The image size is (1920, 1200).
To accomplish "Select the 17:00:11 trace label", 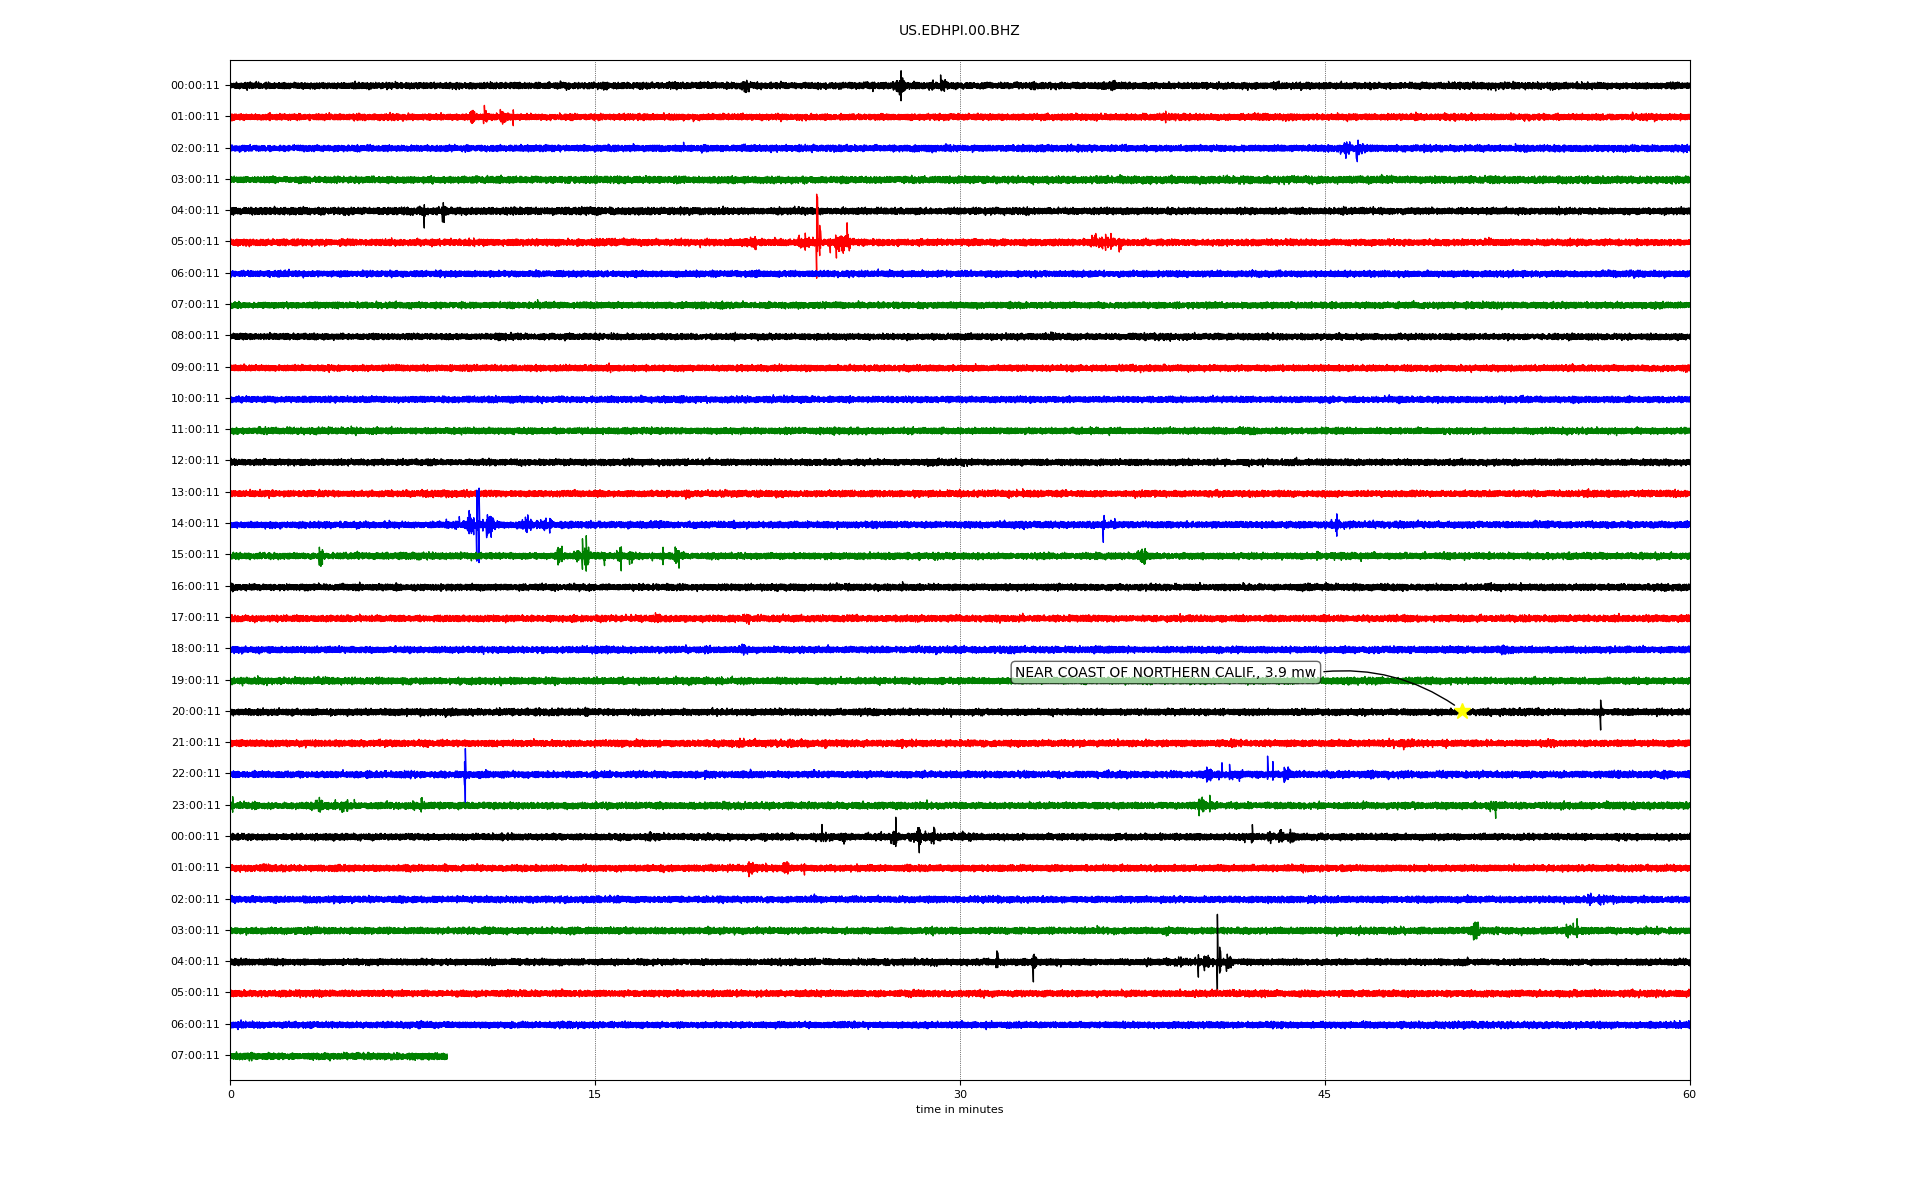I will click(195, 618).
